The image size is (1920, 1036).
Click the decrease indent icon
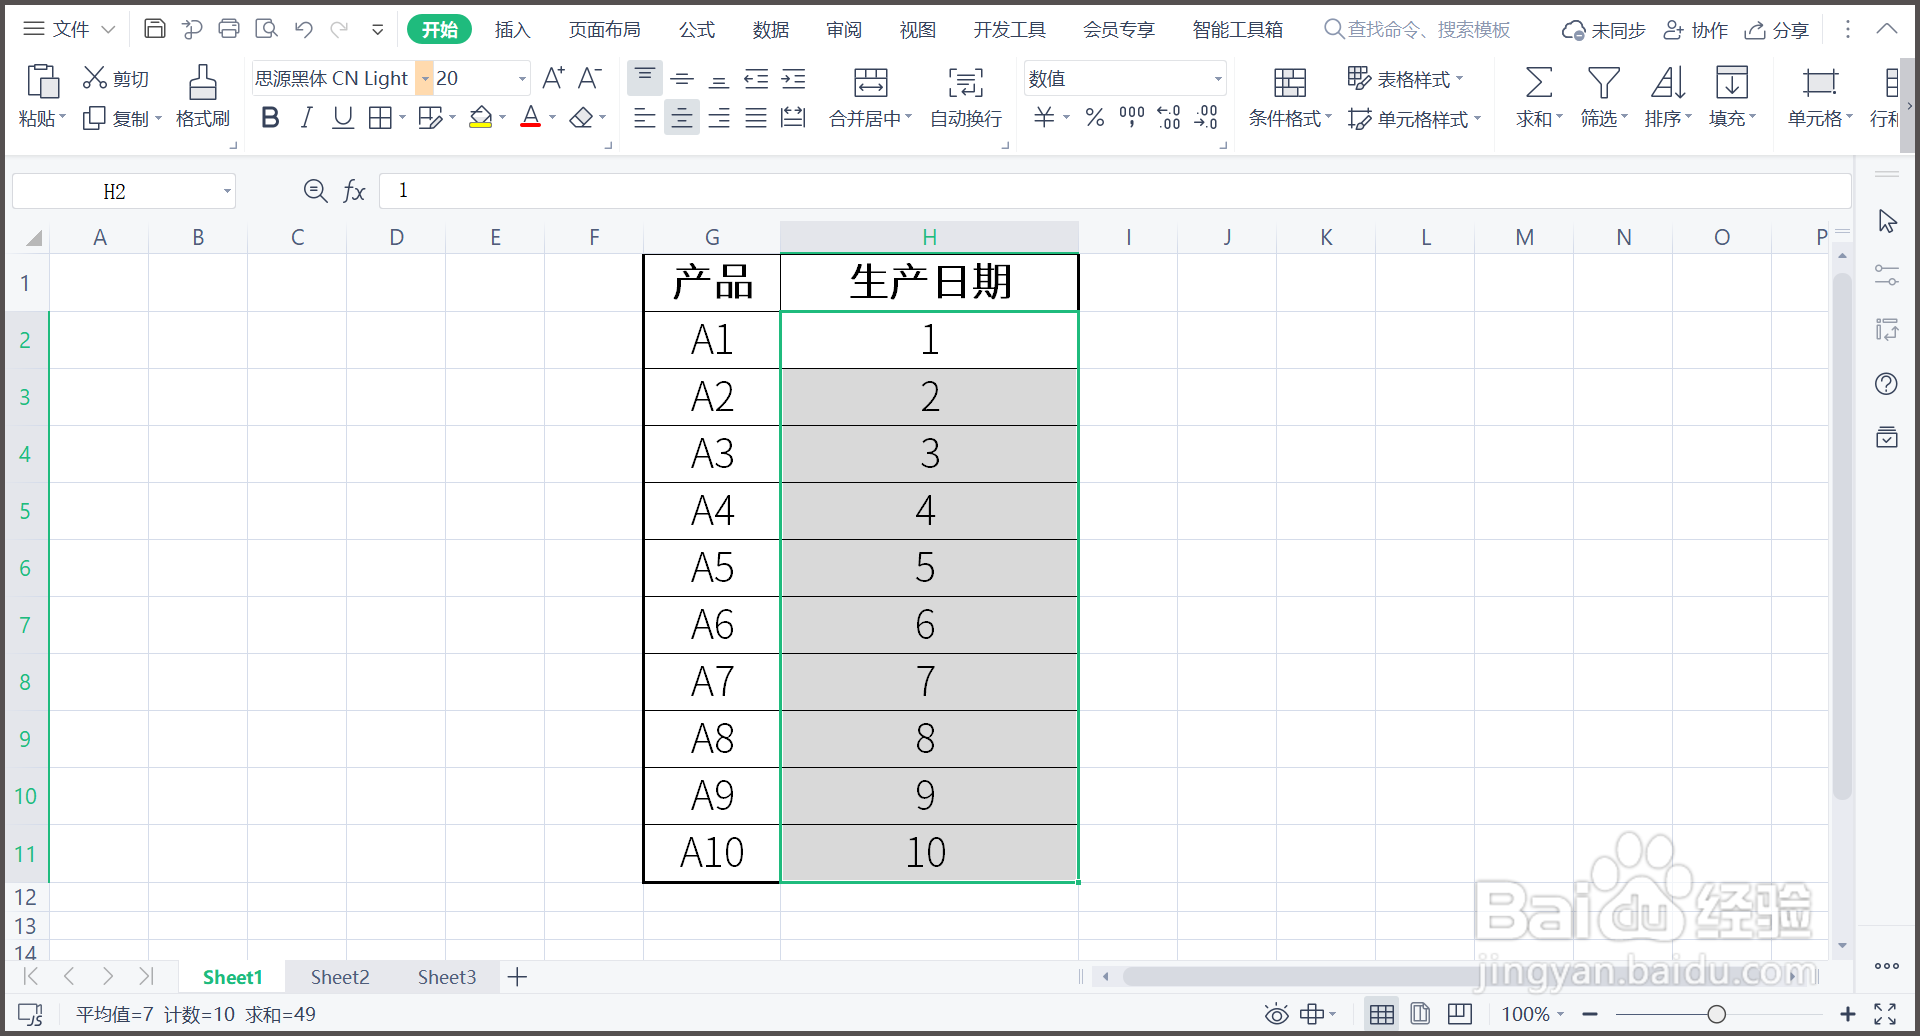click(756, 78)
